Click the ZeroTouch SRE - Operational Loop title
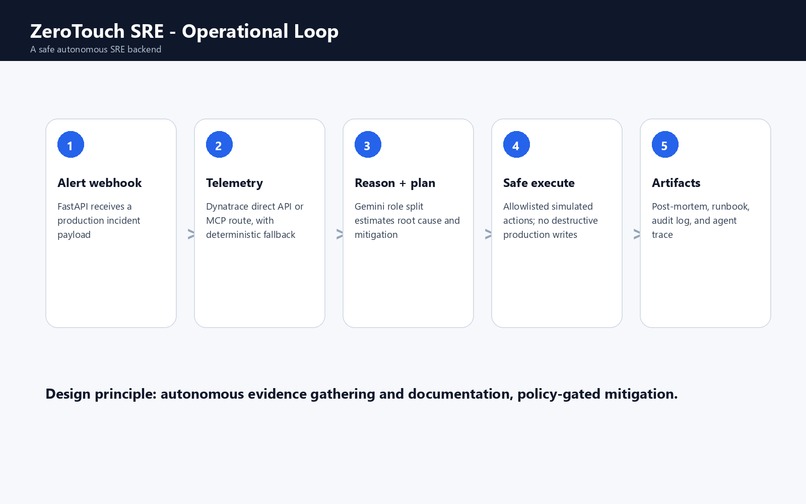 tap(184, 31)
